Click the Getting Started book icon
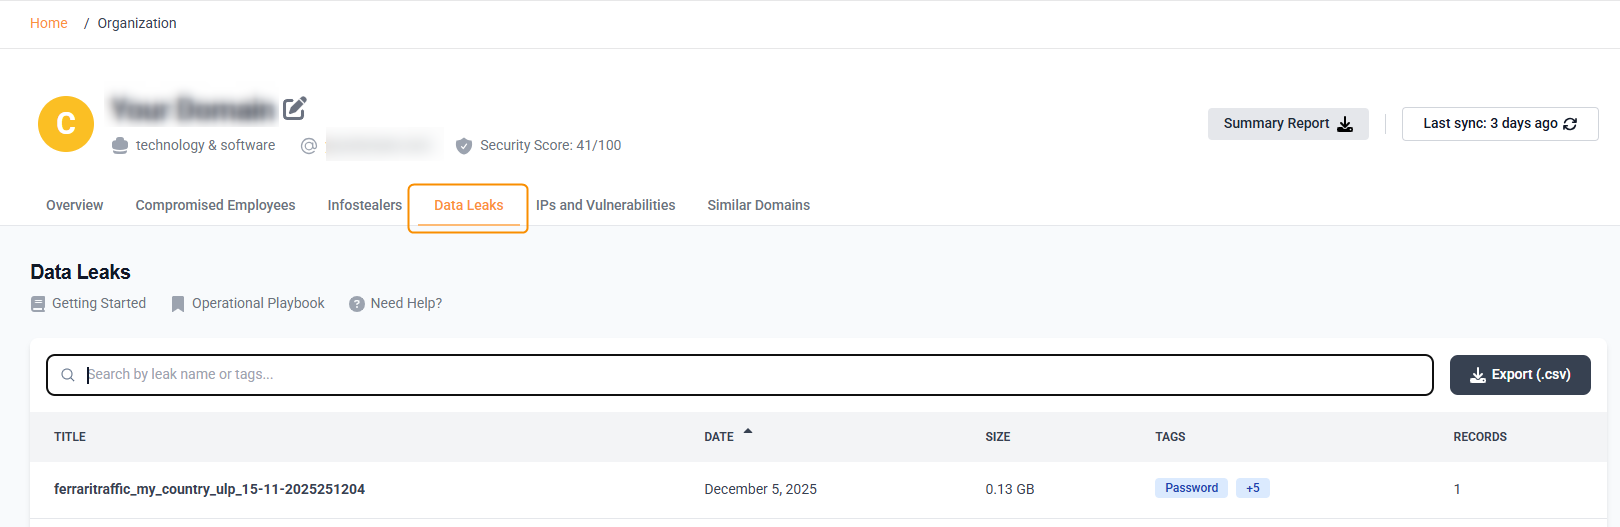 [x=38, y=304]
